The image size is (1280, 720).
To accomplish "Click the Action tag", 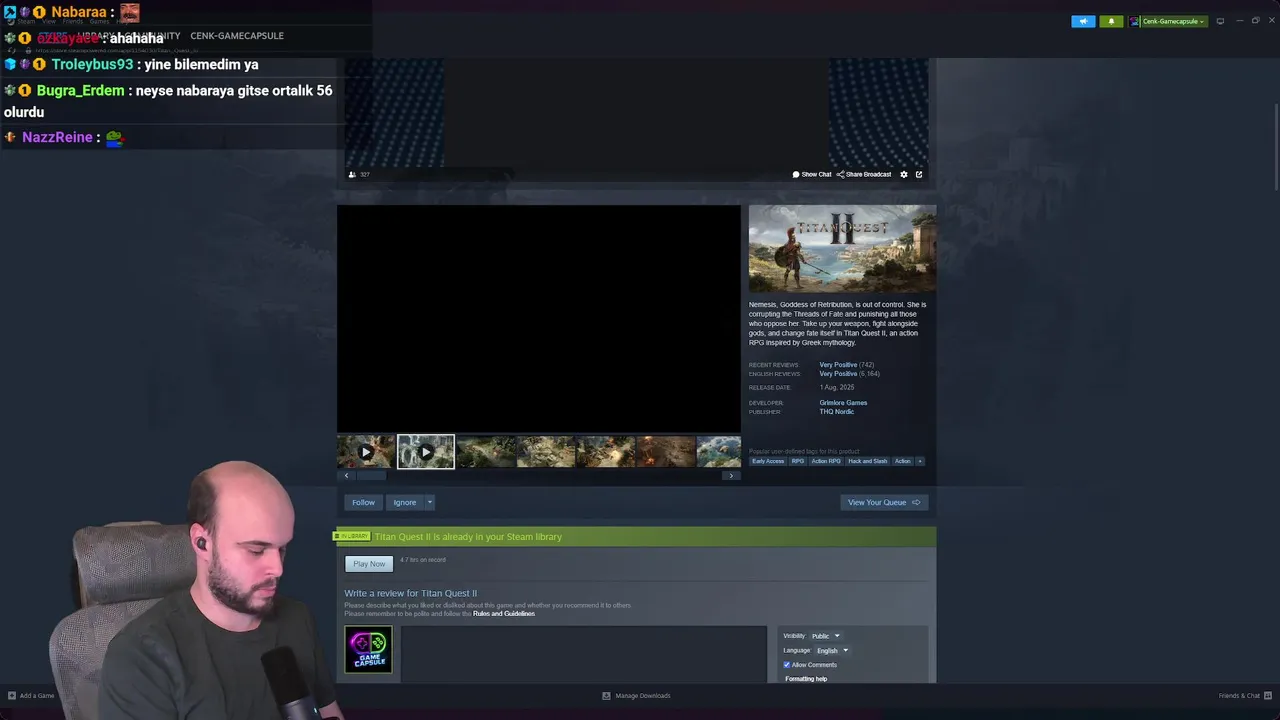I will point(903,461).
